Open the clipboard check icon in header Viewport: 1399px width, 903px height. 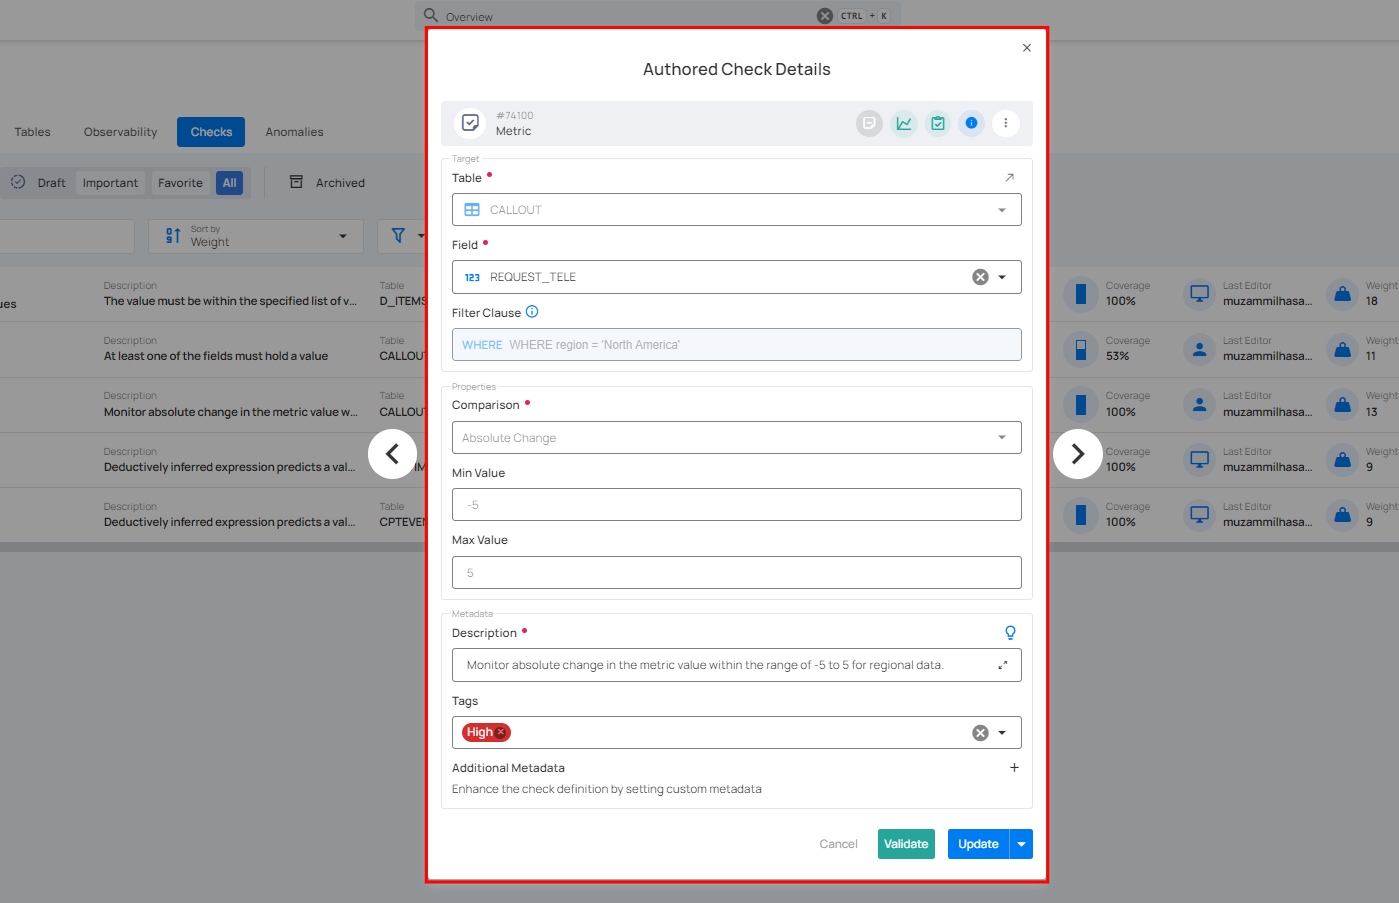pyautogui.click(x=938, y=123)
